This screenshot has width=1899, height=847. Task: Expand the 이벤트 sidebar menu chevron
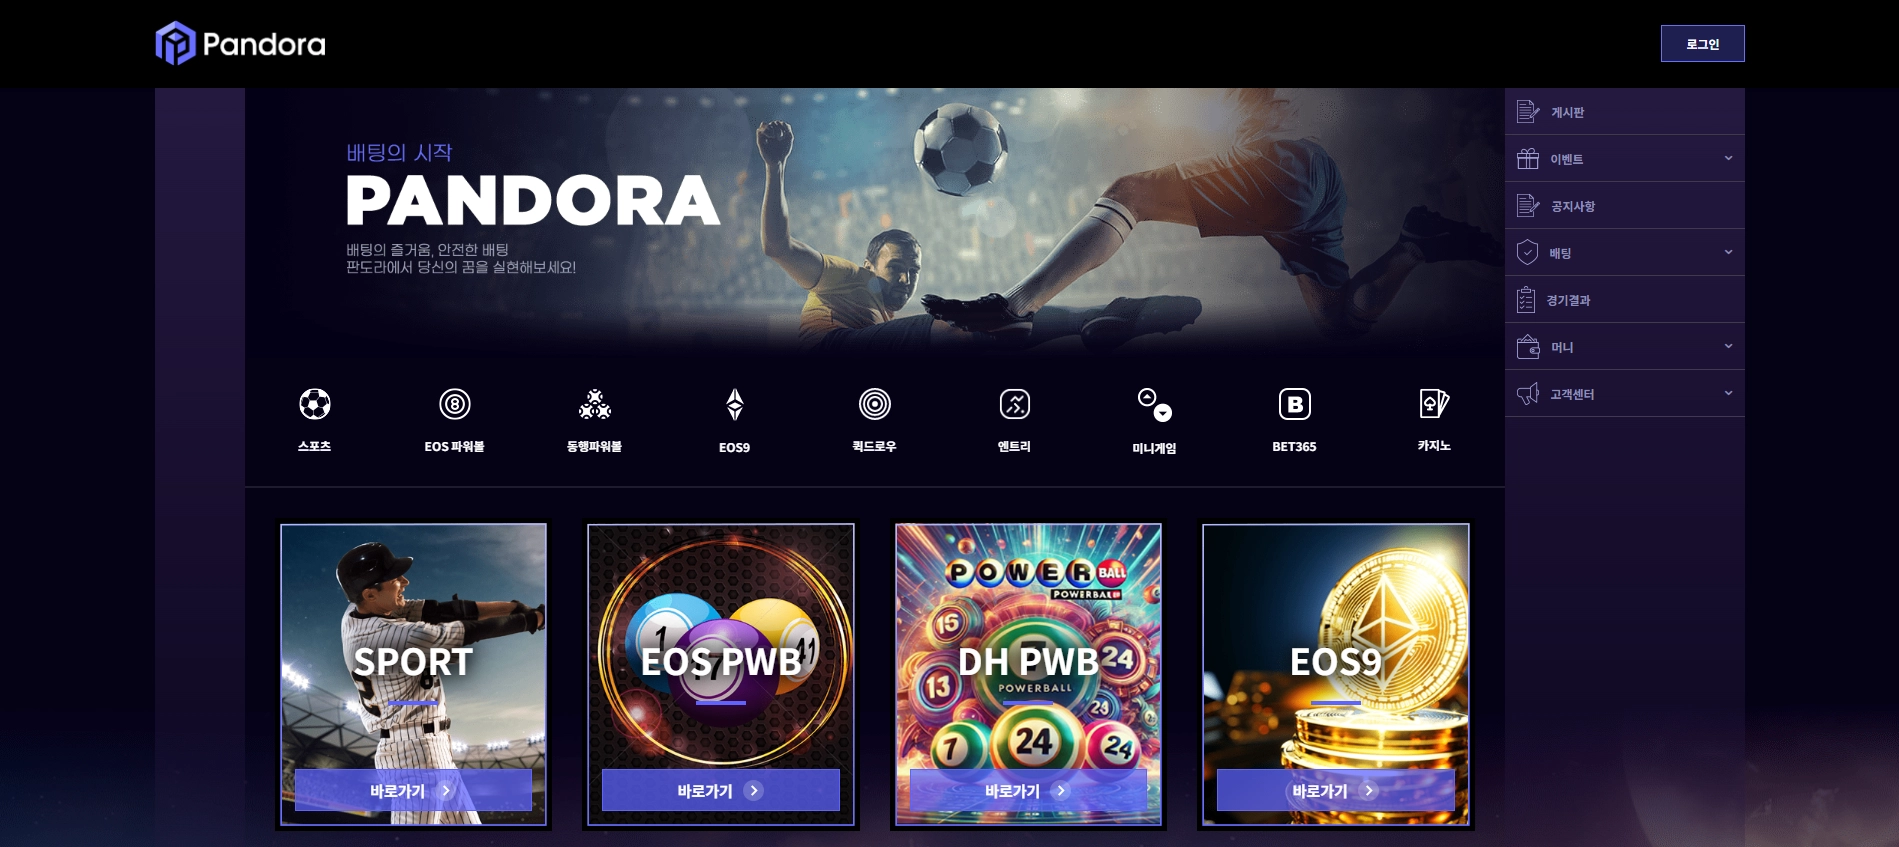point(1728,158)
